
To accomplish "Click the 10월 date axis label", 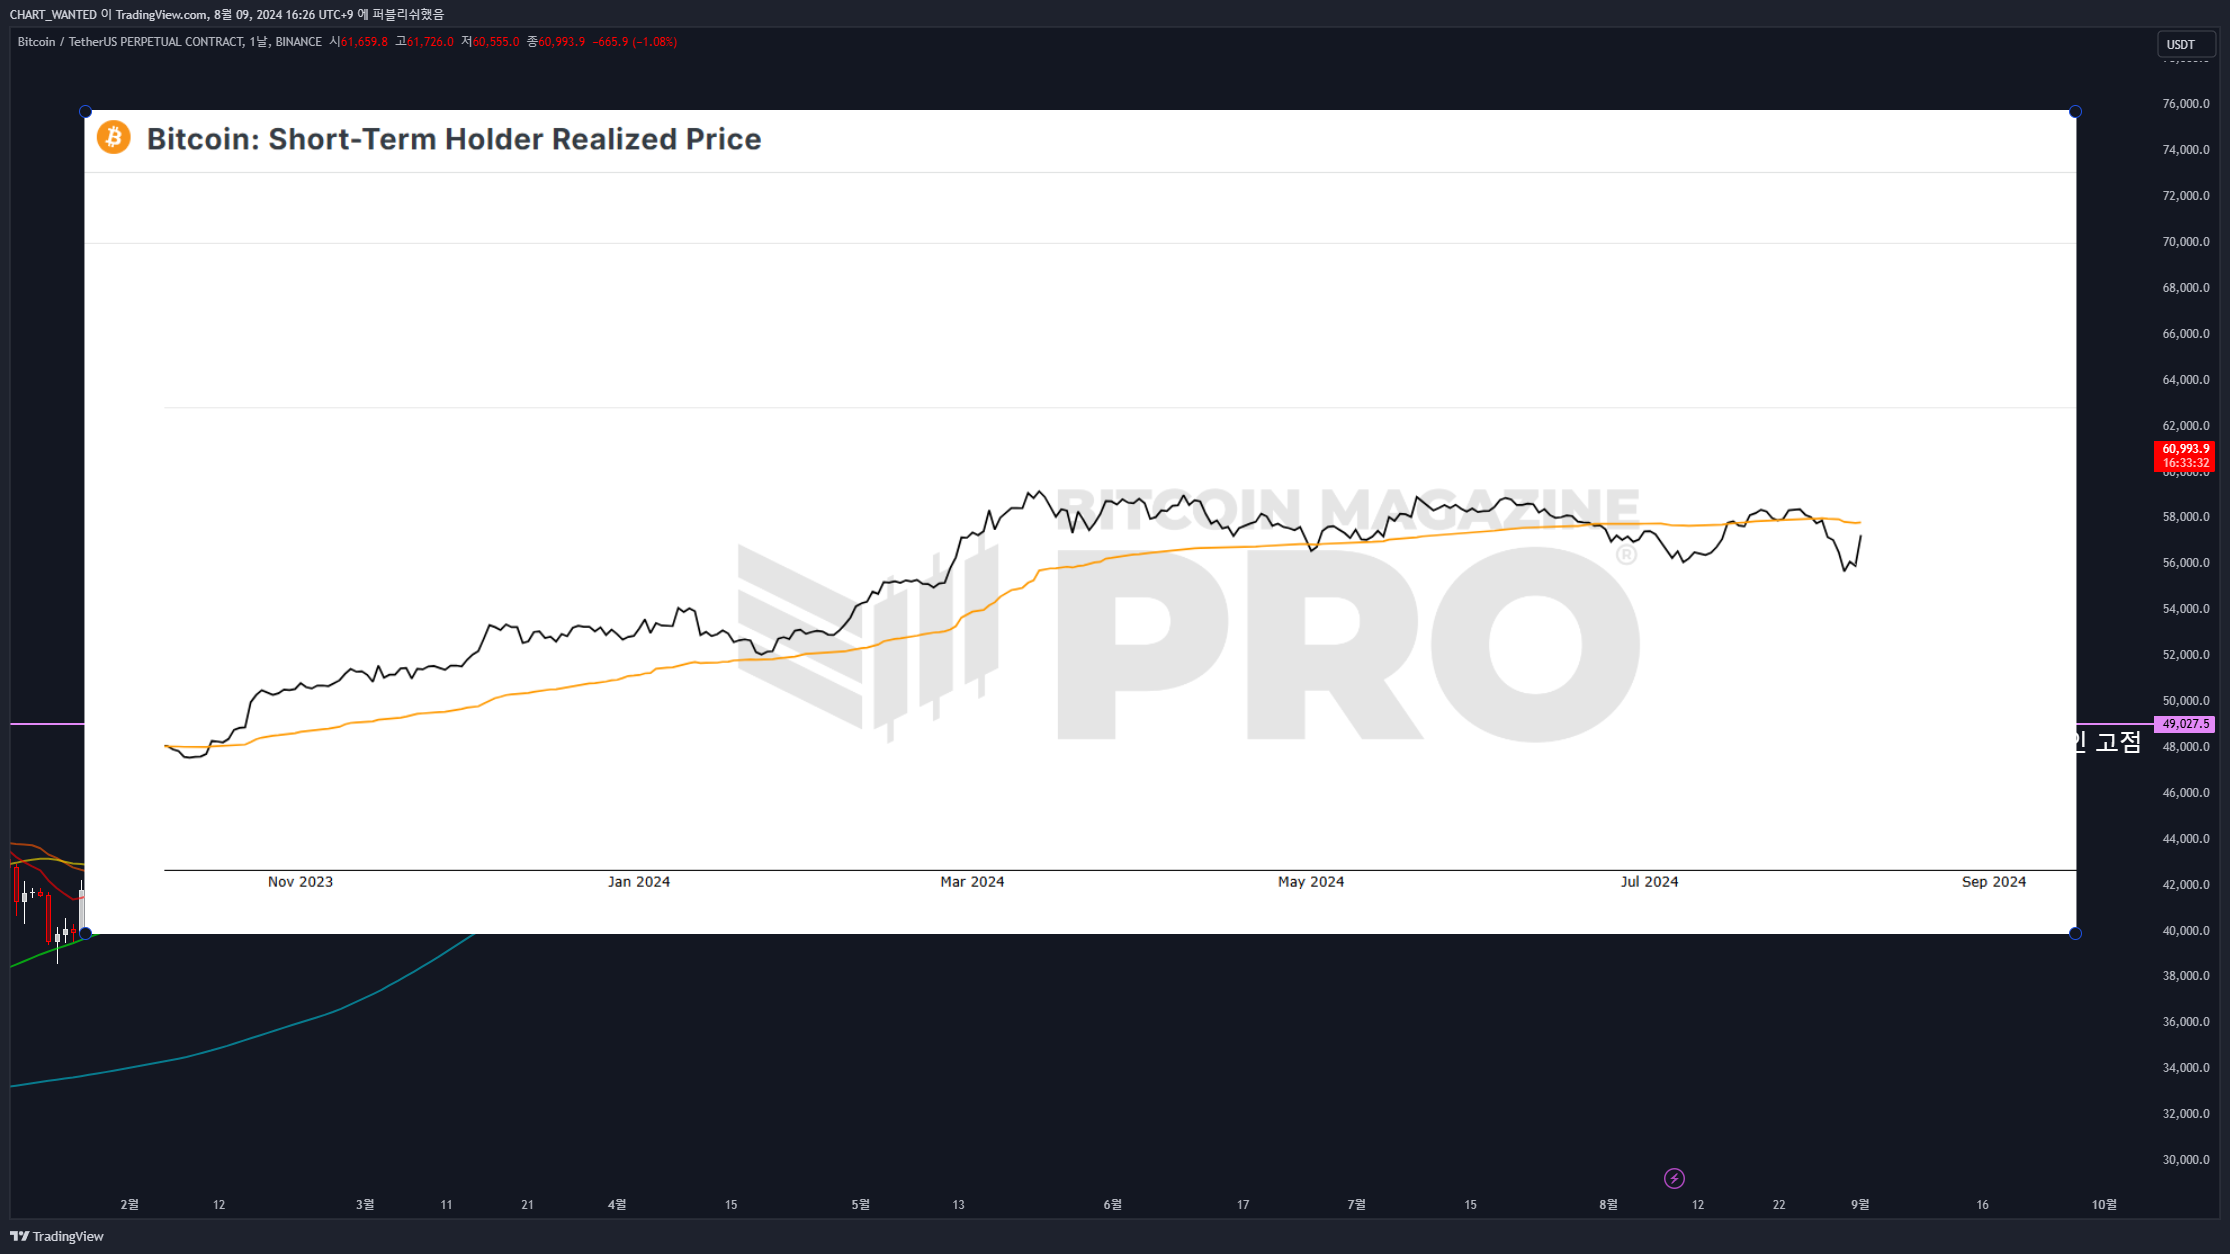I will point(2104,1204).
